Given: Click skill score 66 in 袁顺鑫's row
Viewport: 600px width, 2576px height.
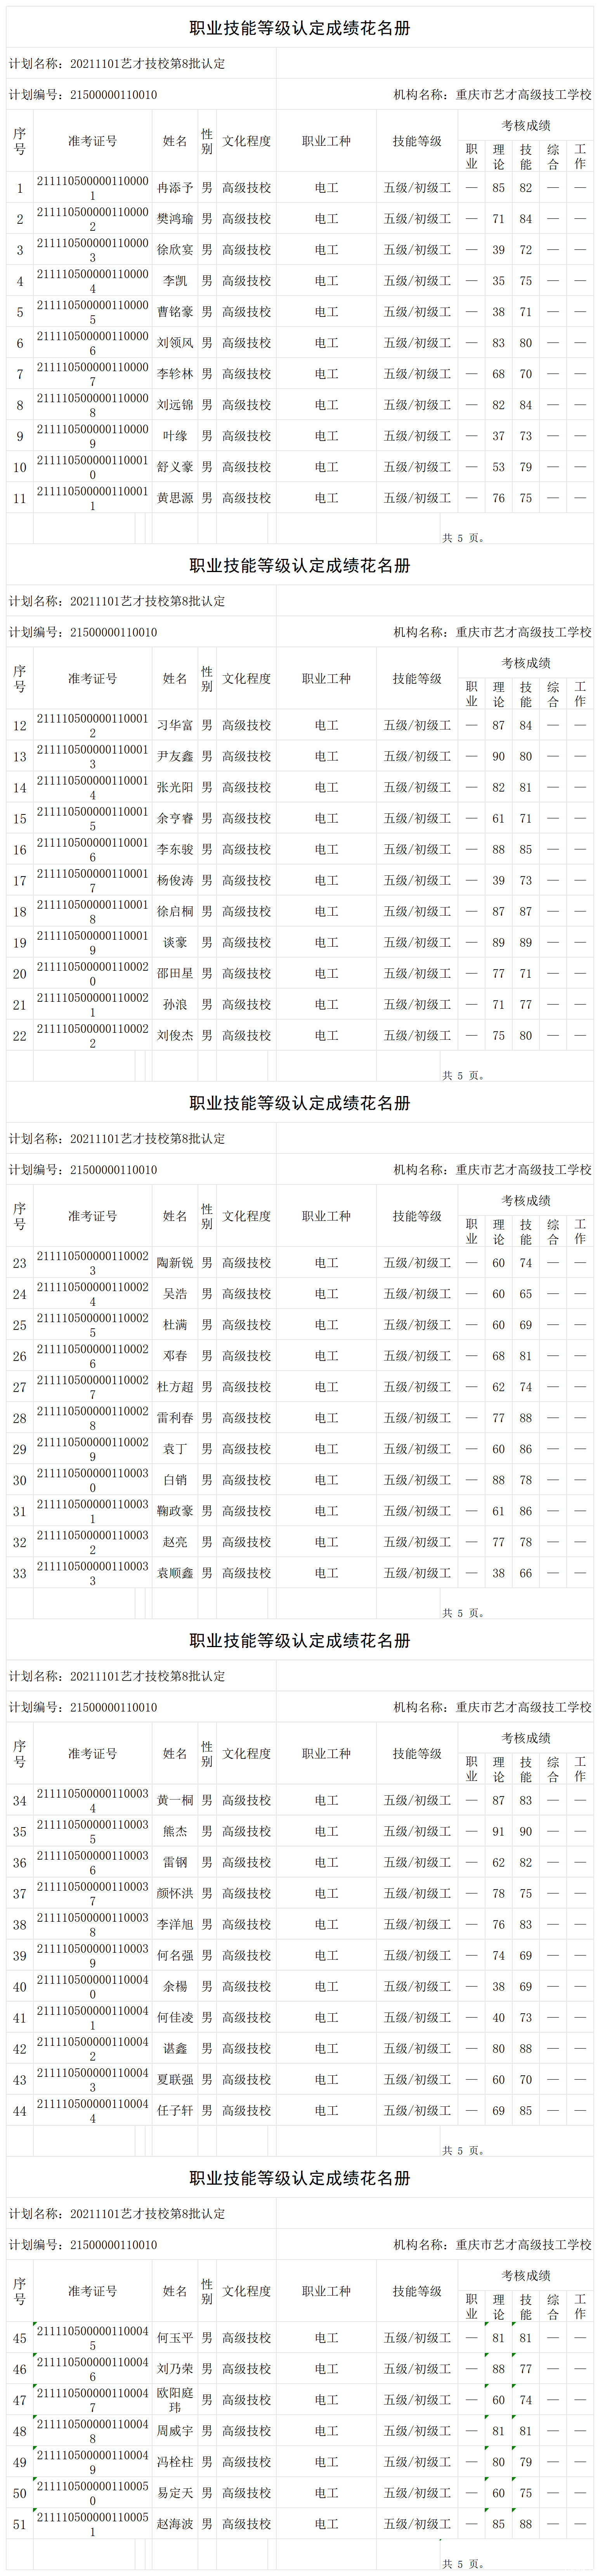Looking at the screenshot, I should pos(526,1573).
